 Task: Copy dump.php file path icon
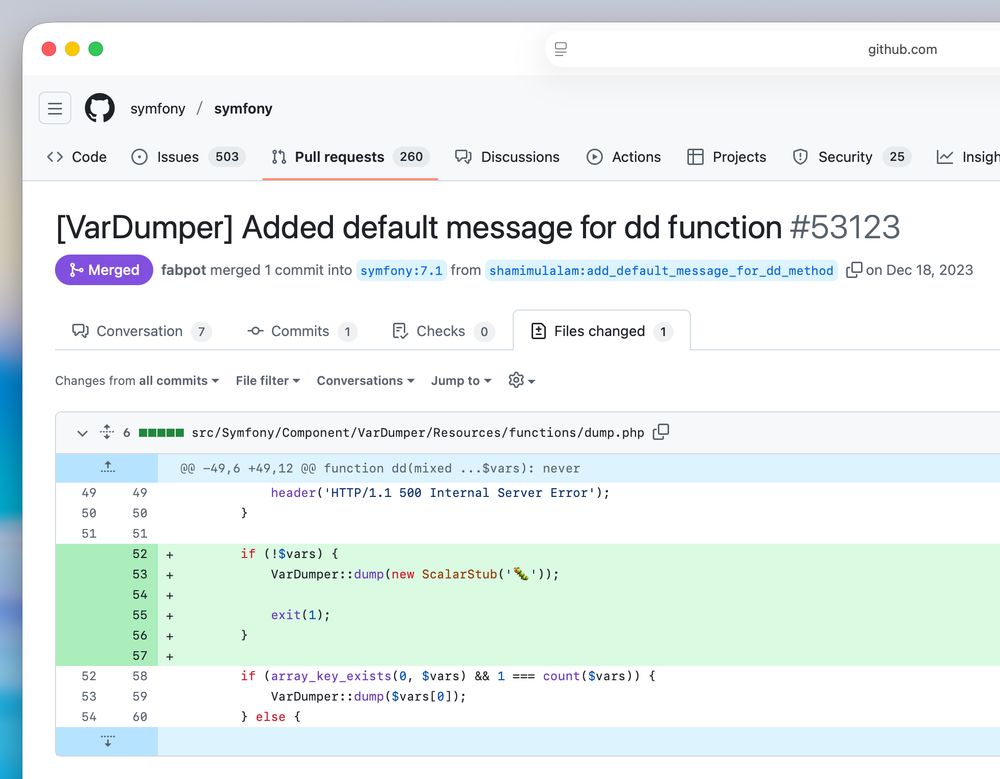(x=661, y=432)
